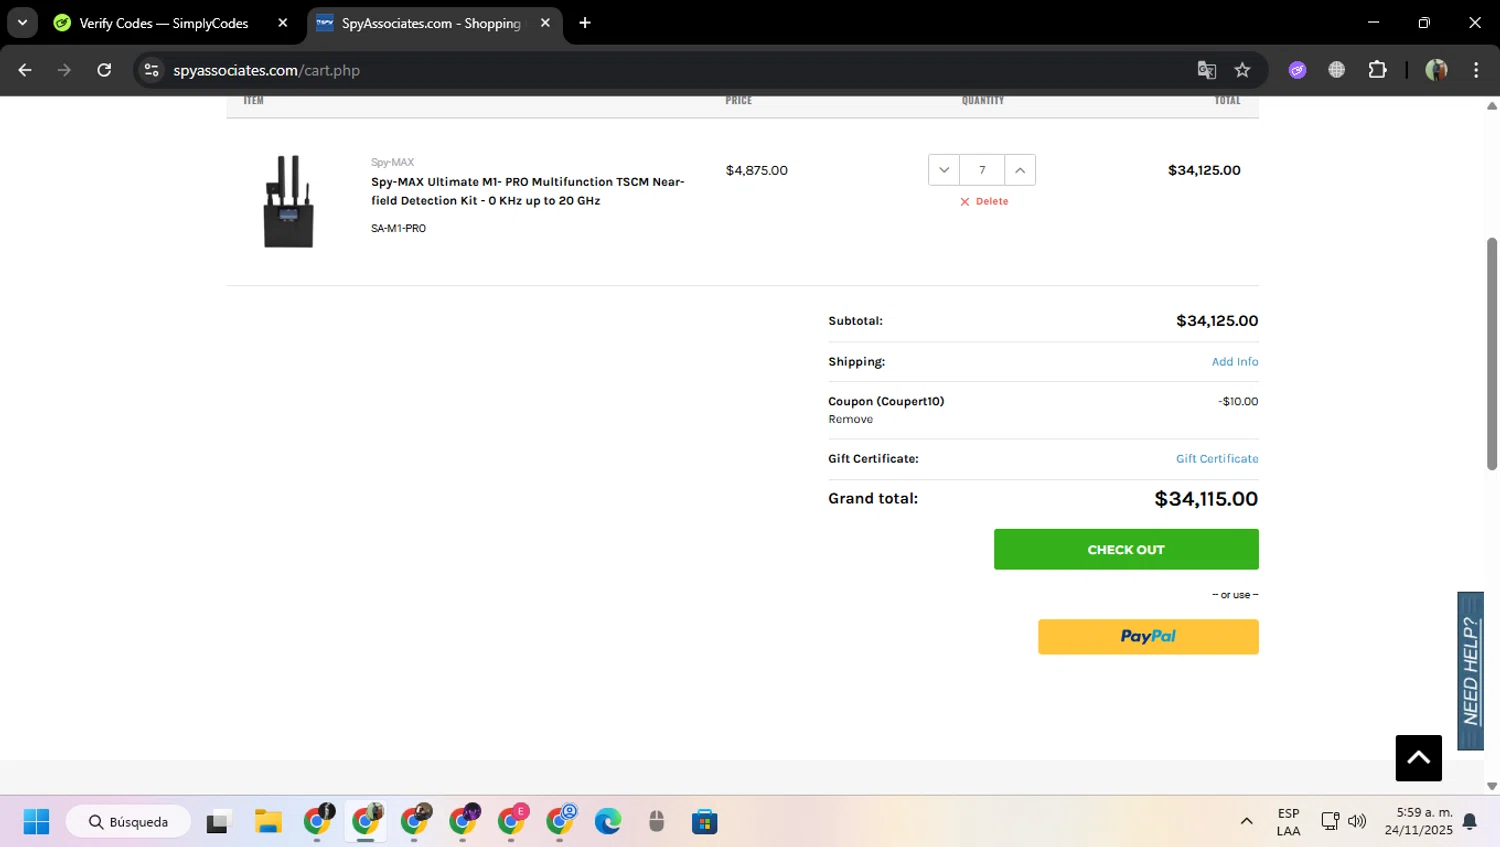Pay with the PayPal button
Image resolution: width=1500 pixels, height=847 pixels.
pyautogui.click(x=1148, y=637)
